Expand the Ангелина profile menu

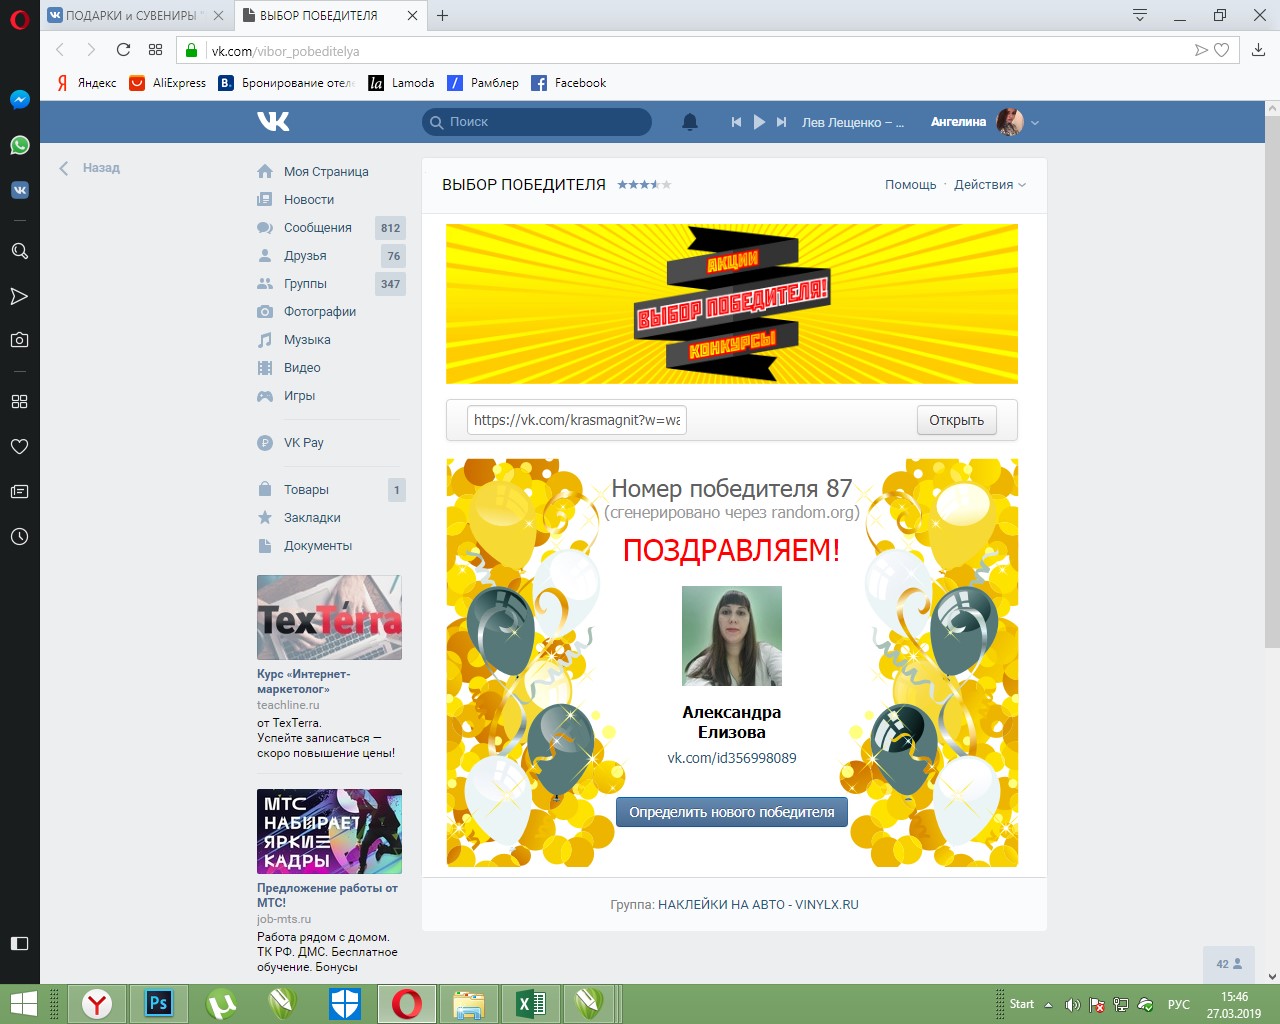985,122
